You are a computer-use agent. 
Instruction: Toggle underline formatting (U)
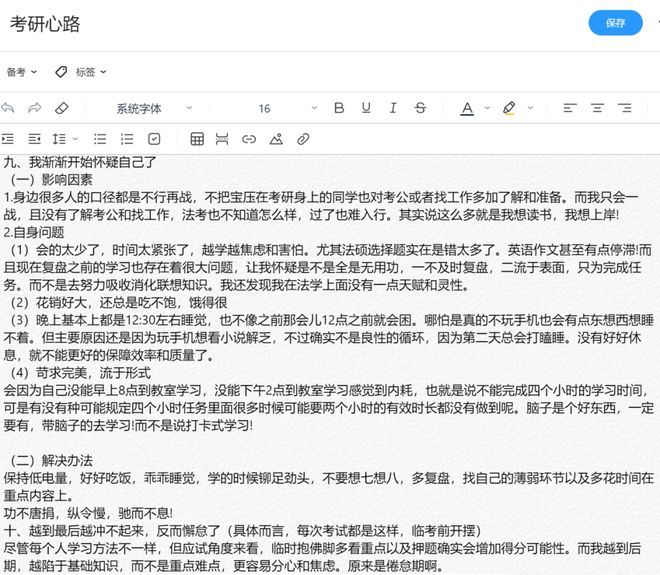[x=366, y=108]
